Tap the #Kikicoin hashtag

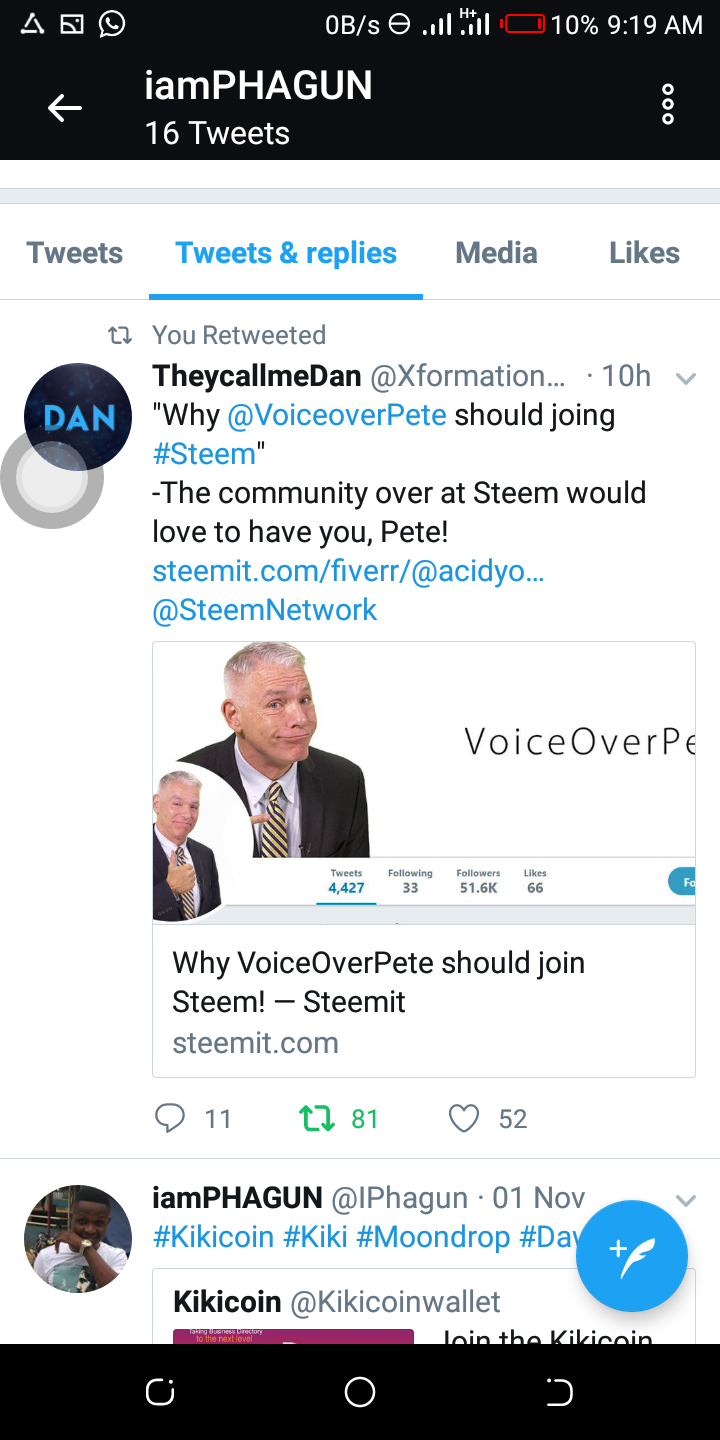pos(214,1237)
